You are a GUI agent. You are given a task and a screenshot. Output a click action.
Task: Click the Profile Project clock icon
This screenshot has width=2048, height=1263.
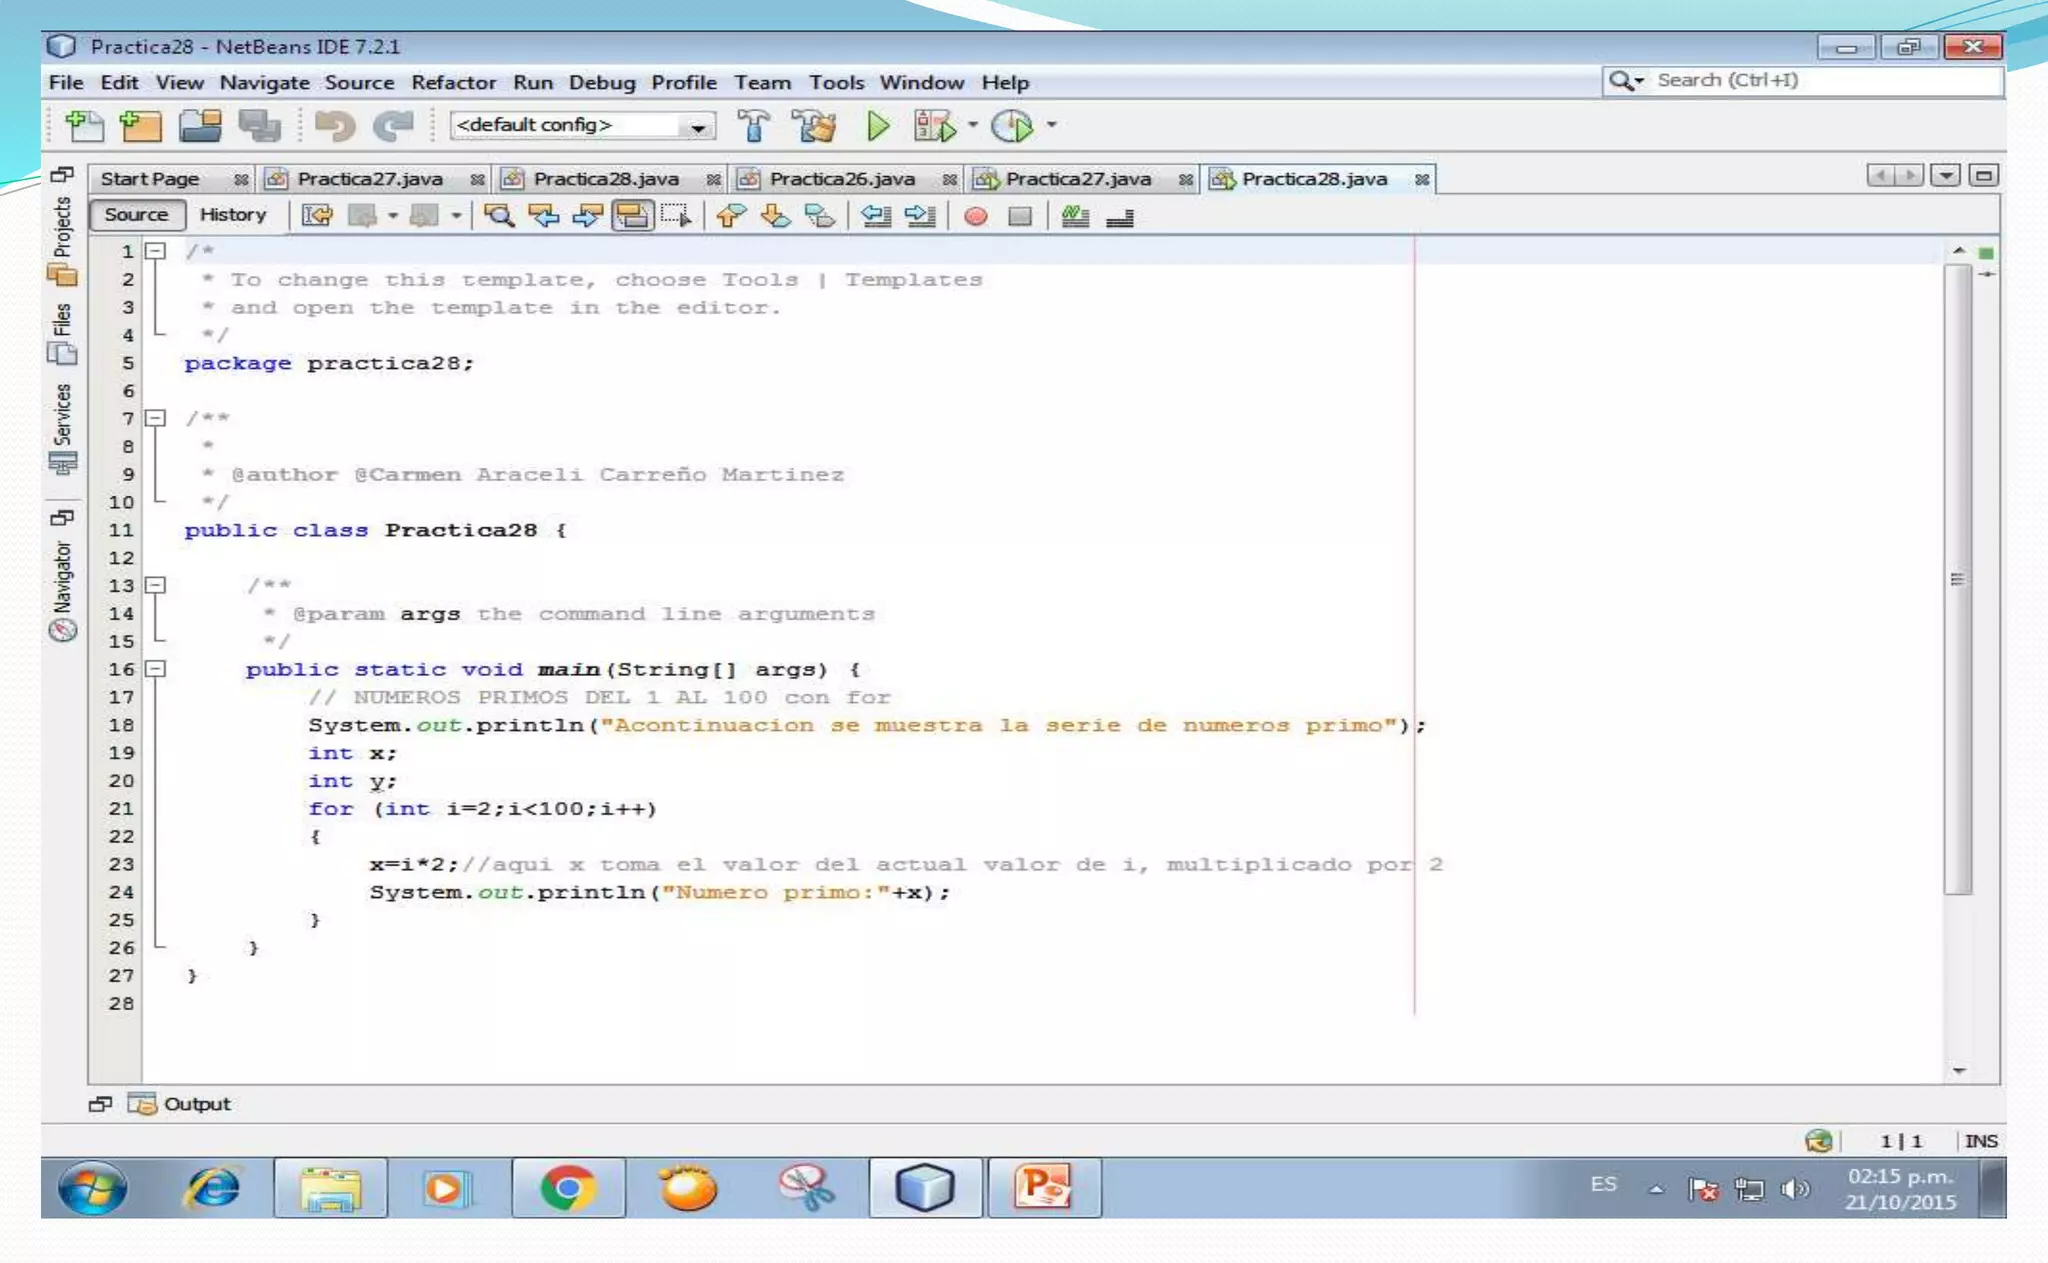point(1012,126)
